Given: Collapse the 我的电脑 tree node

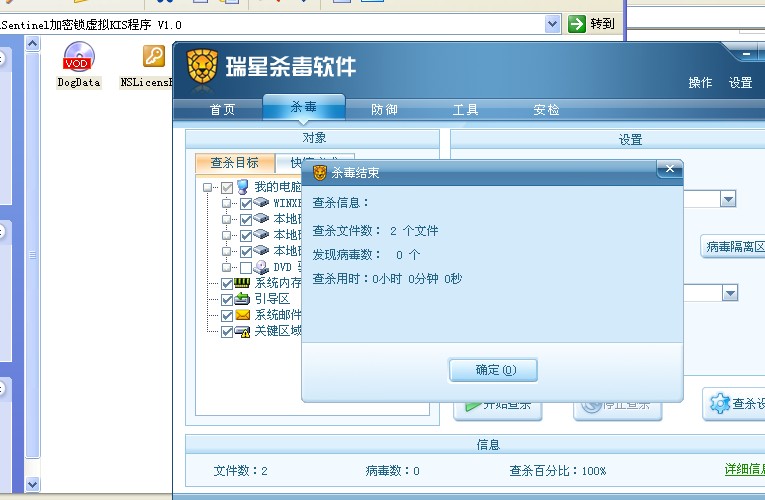Looking at the screenshot, I should 208,187.
